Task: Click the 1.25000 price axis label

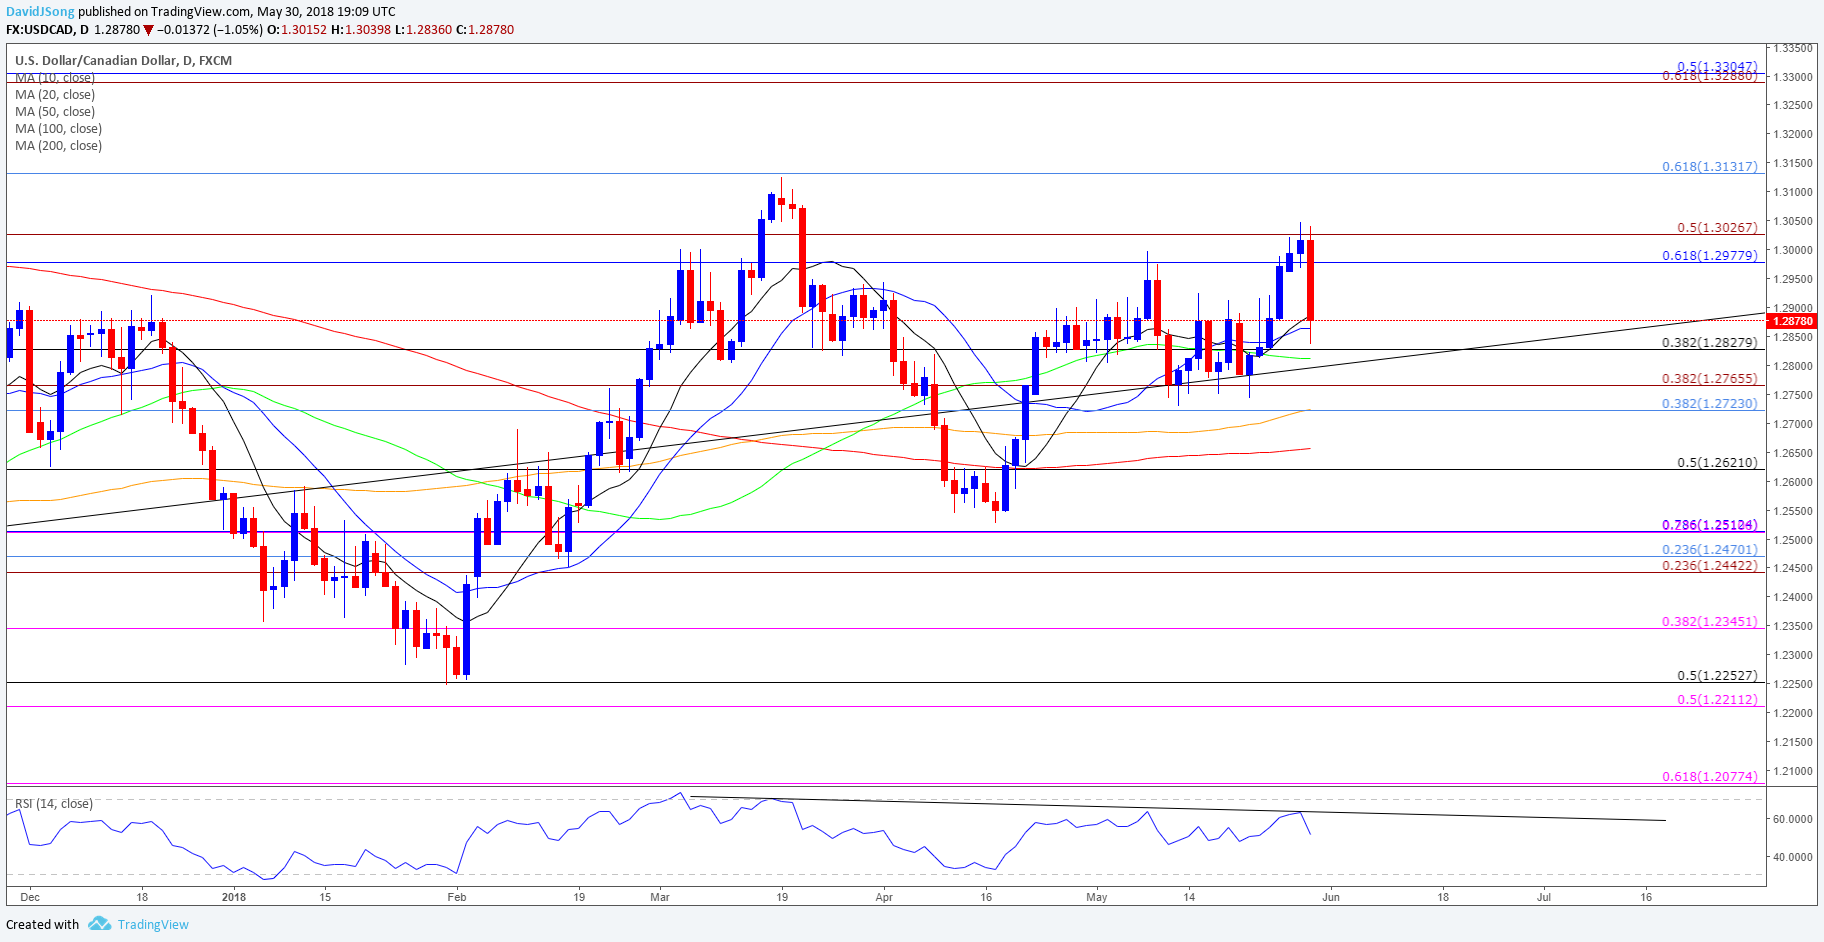Action: click(x=1794, y=540)
